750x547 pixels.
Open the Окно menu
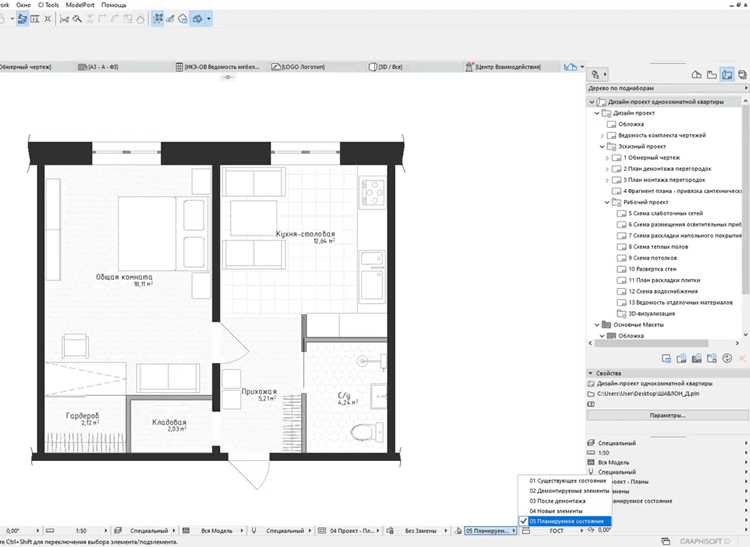point(23,5)
